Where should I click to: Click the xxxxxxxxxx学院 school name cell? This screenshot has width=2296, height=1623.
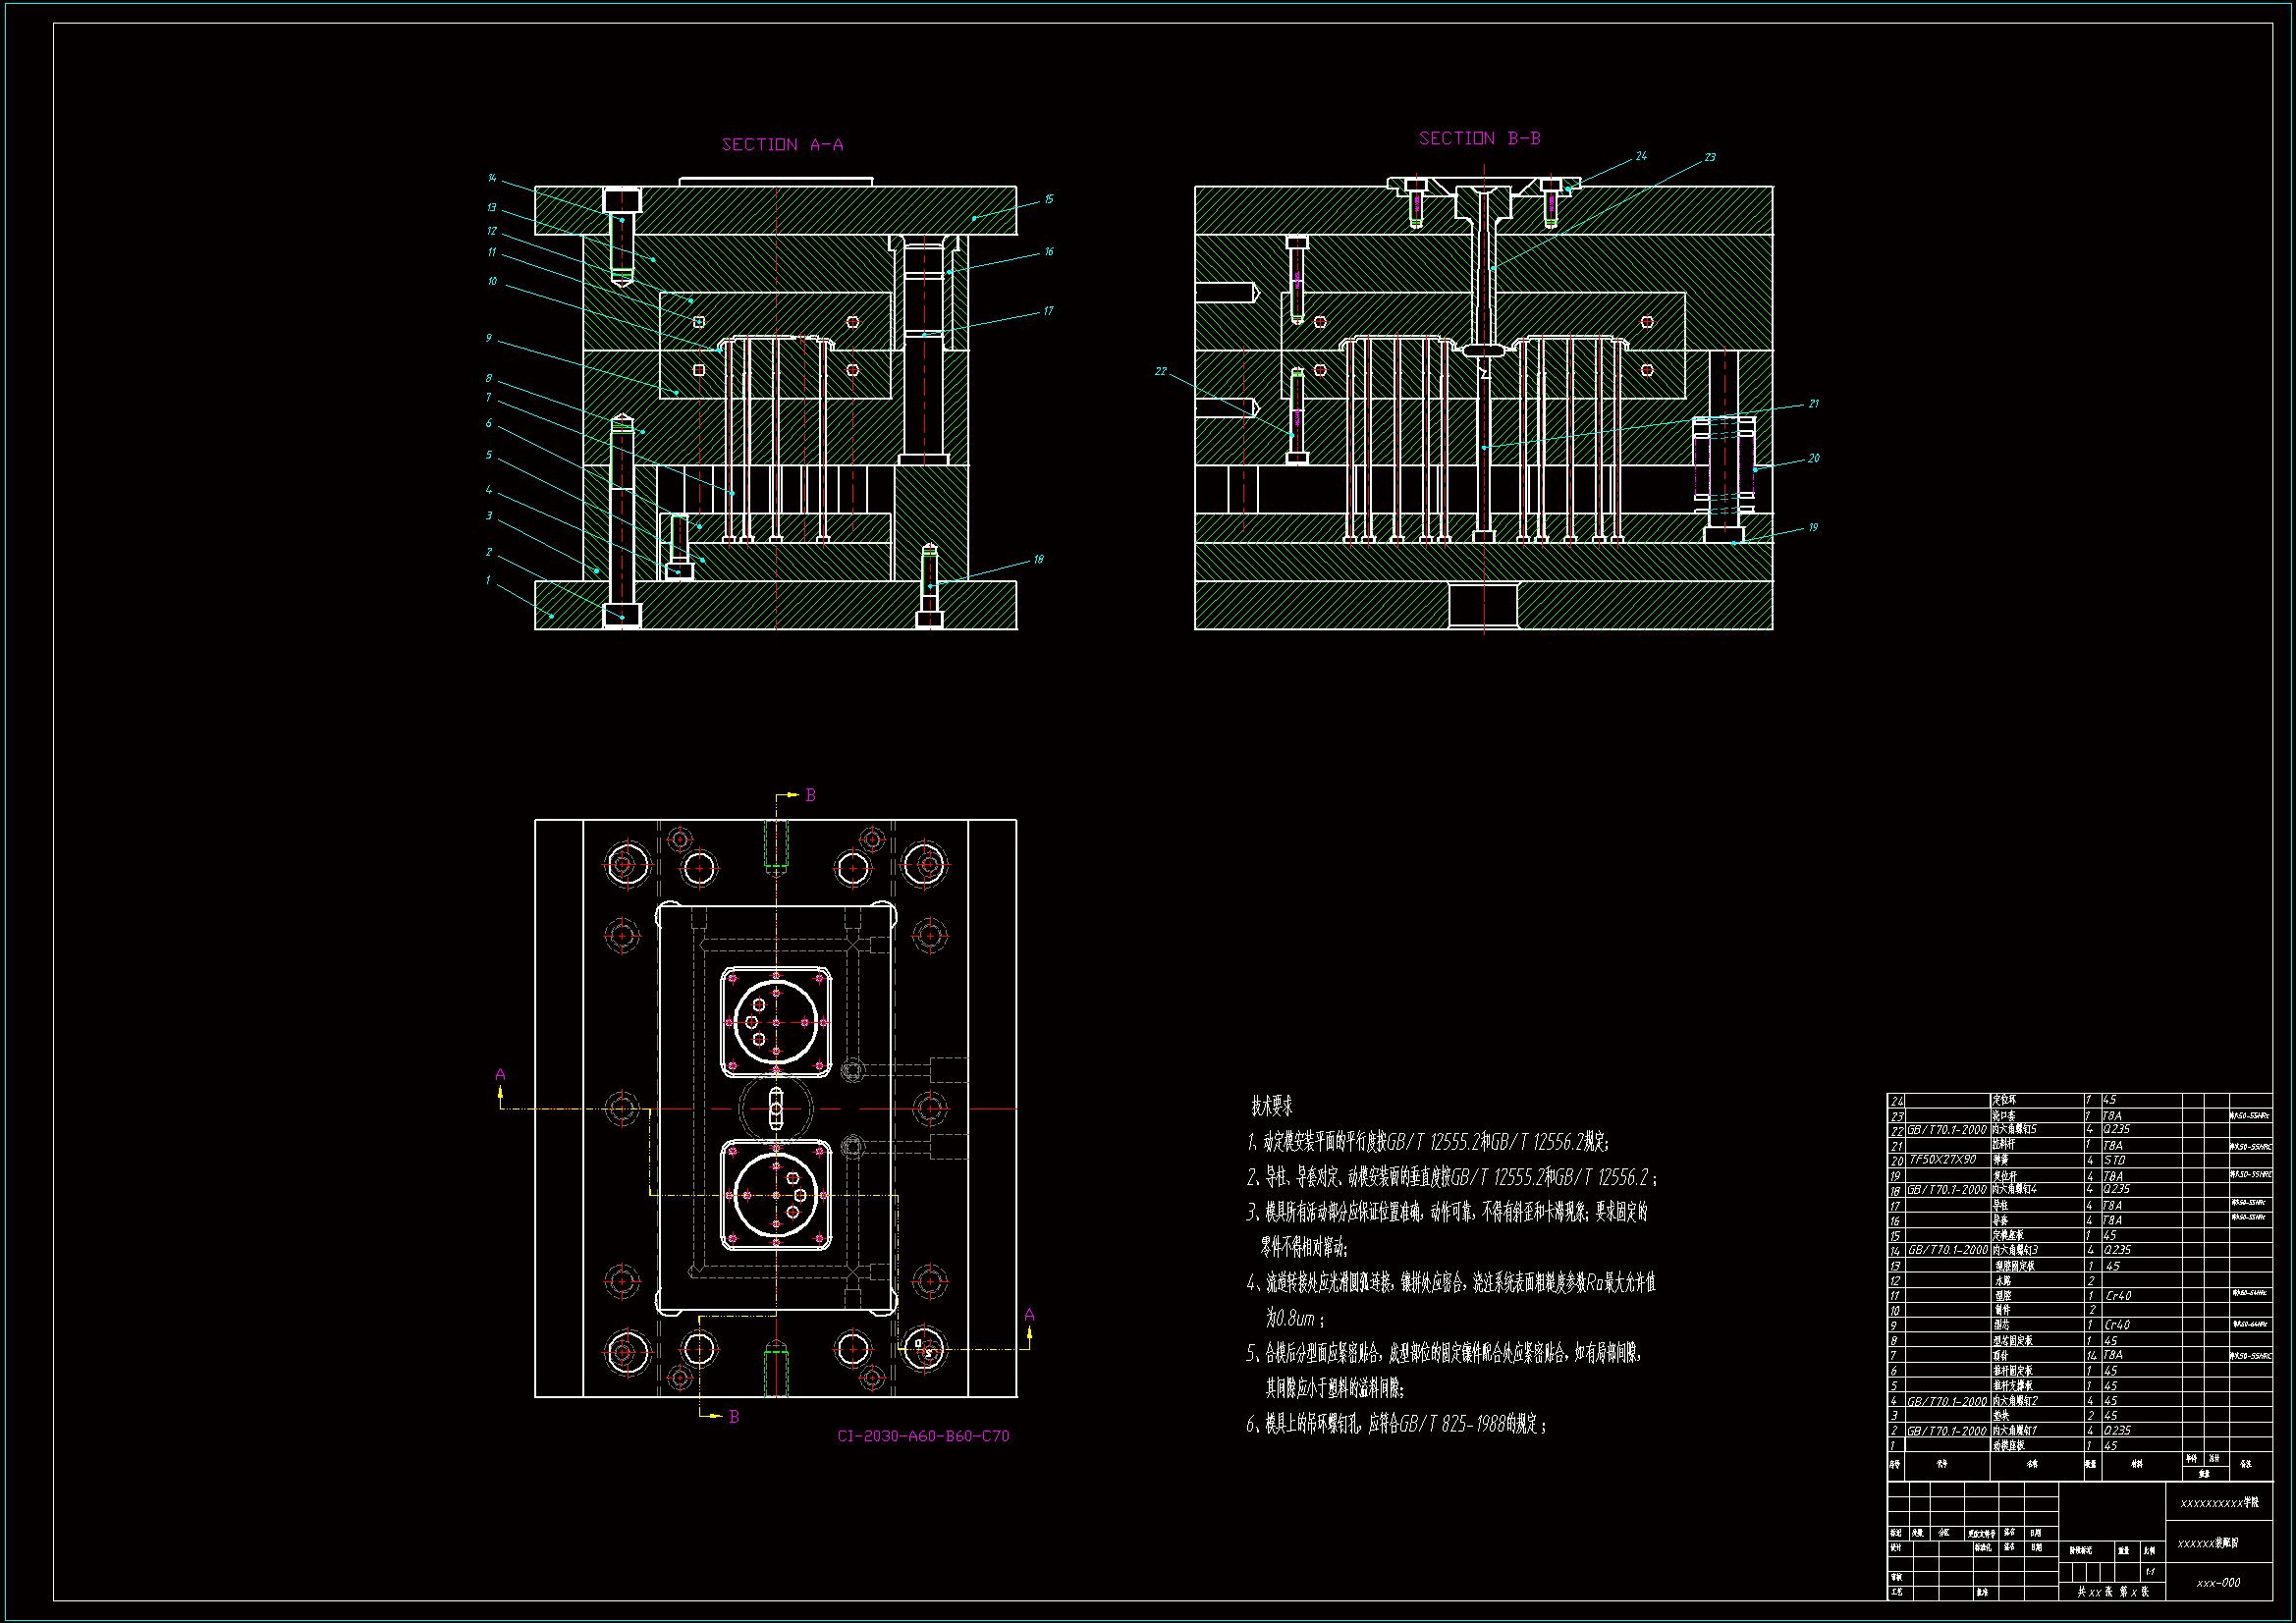pyautogui.click(x=2218, y=1502)
